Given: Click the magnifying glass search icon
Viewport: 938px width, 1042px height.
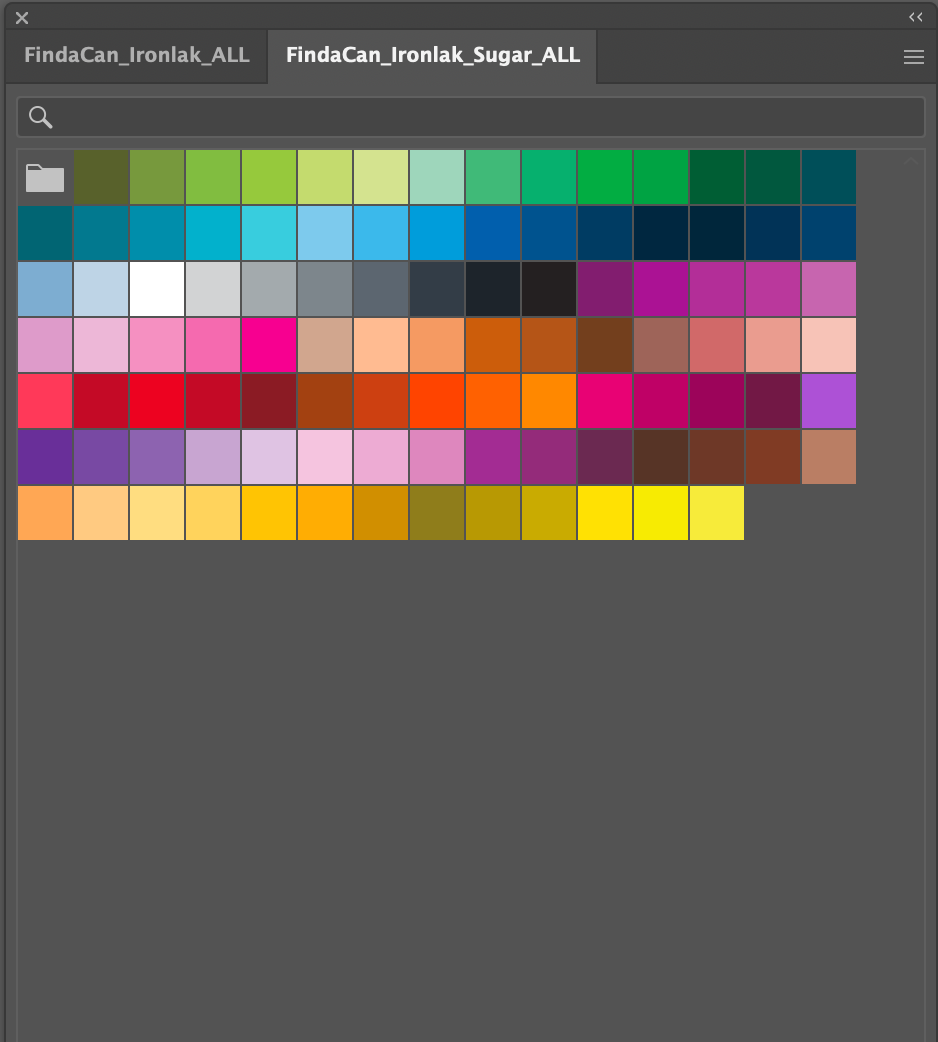Looking at the screenshot, I should pos(41,117).
